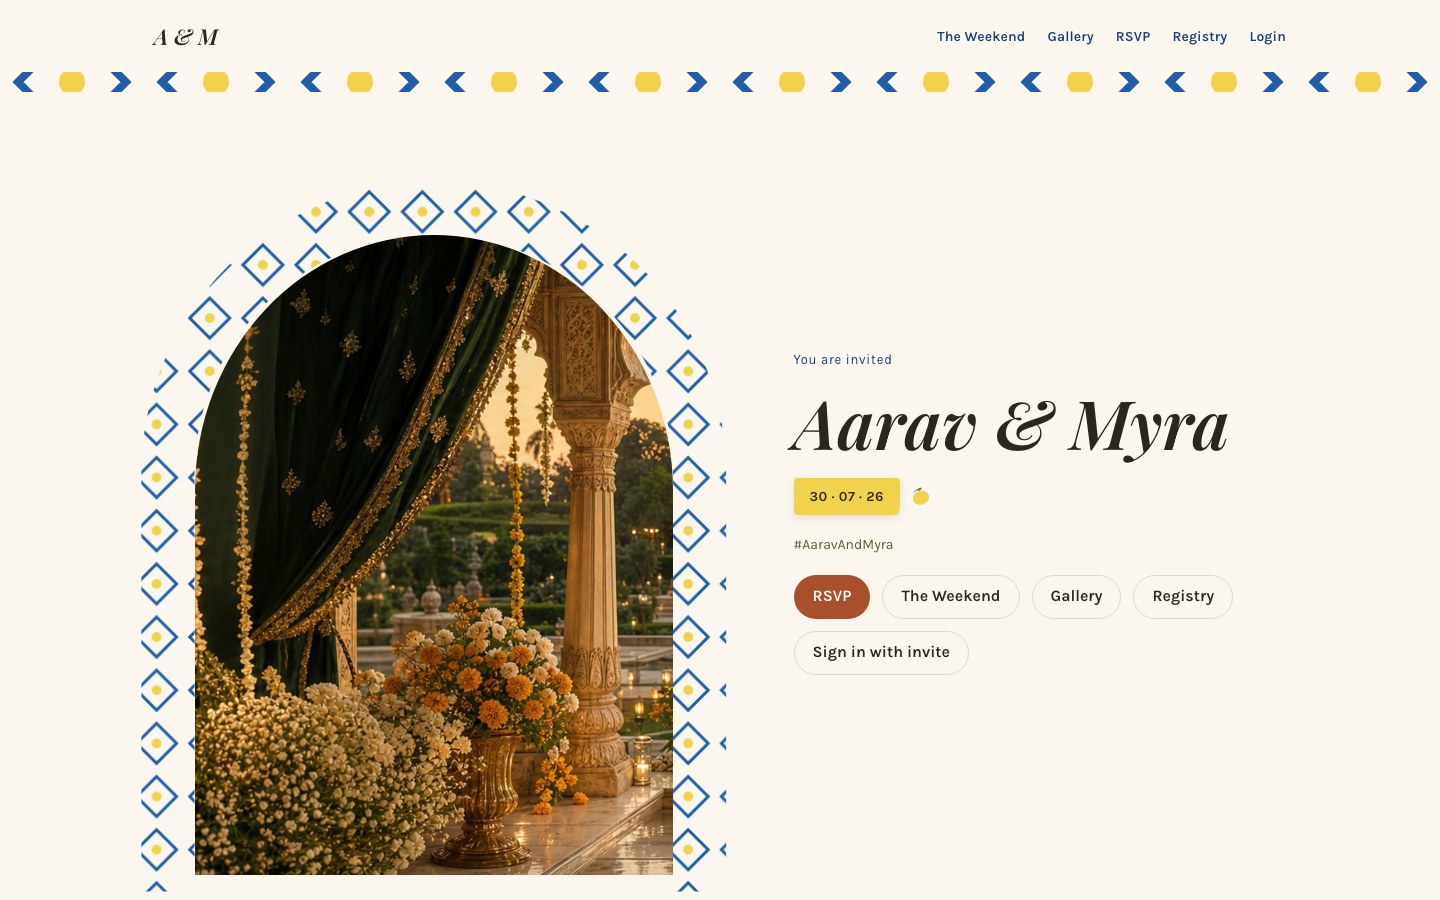Viewport: 1440px width, 900px height.
Task: Click The Weekend pill button
Action: (950, 597)
